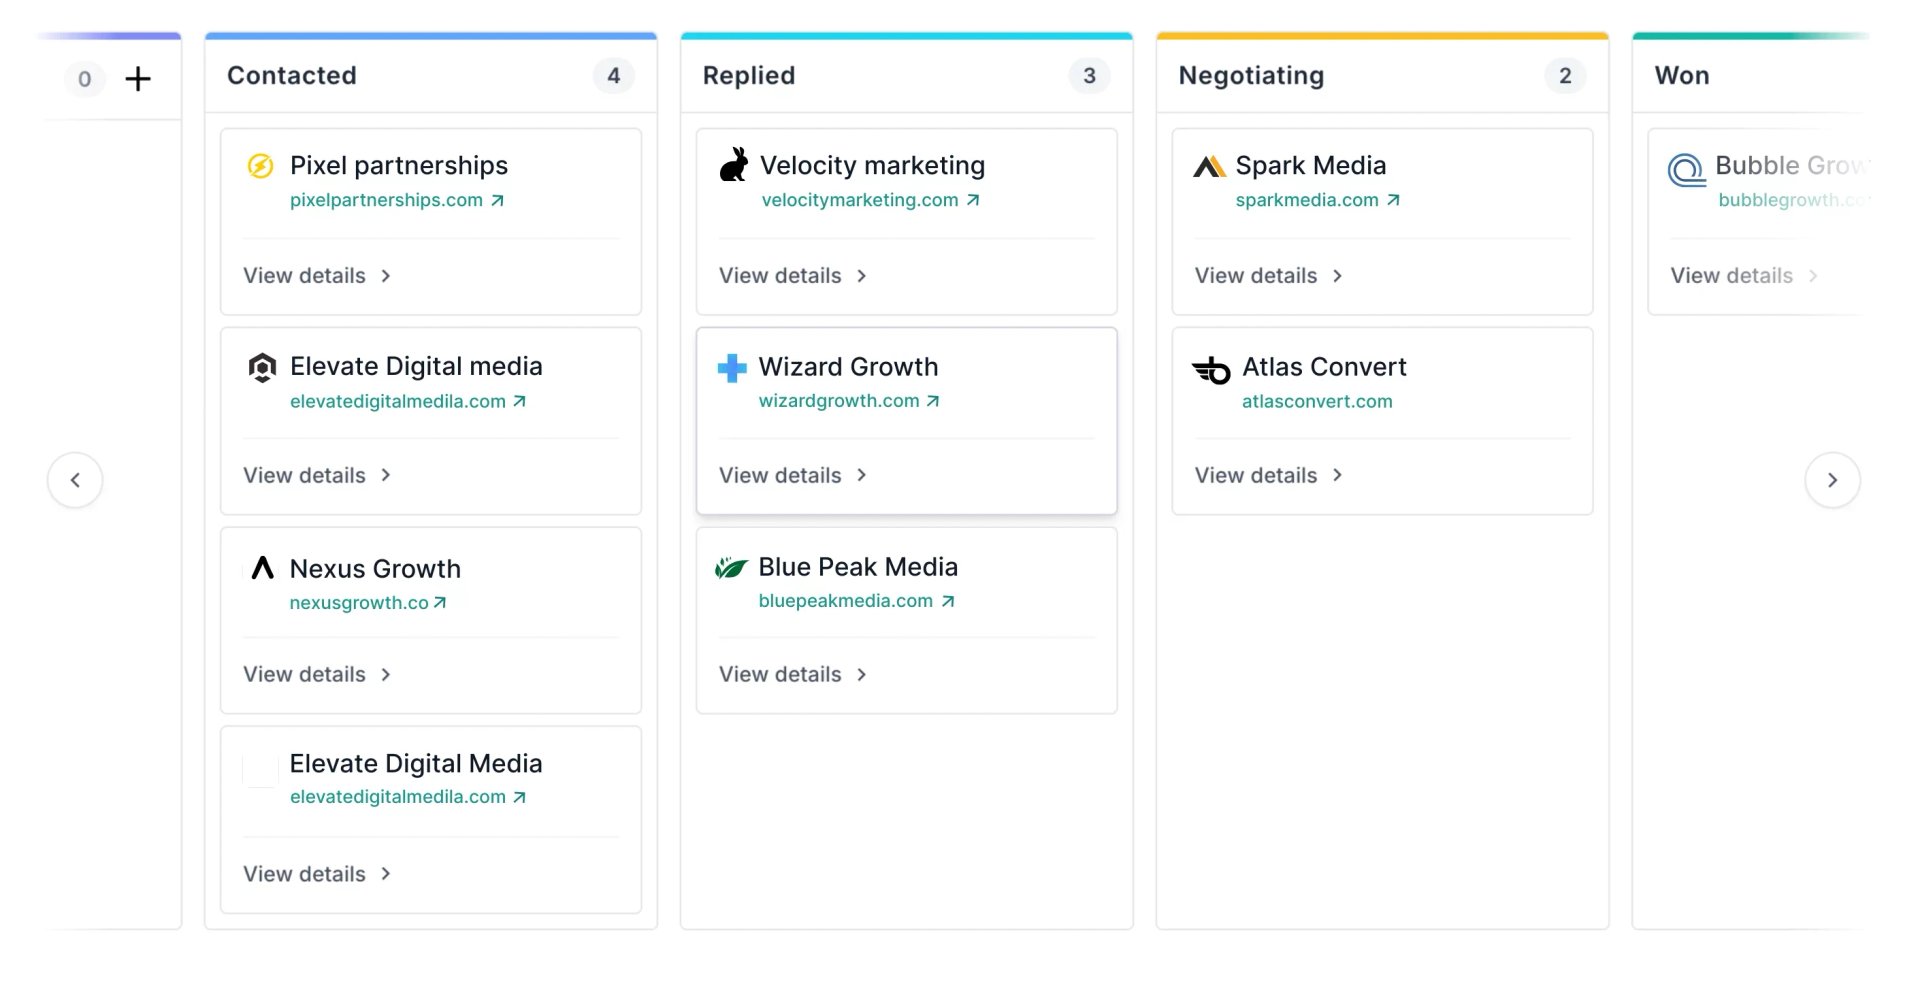View details of Blue Peak Media card

point(793,675)
